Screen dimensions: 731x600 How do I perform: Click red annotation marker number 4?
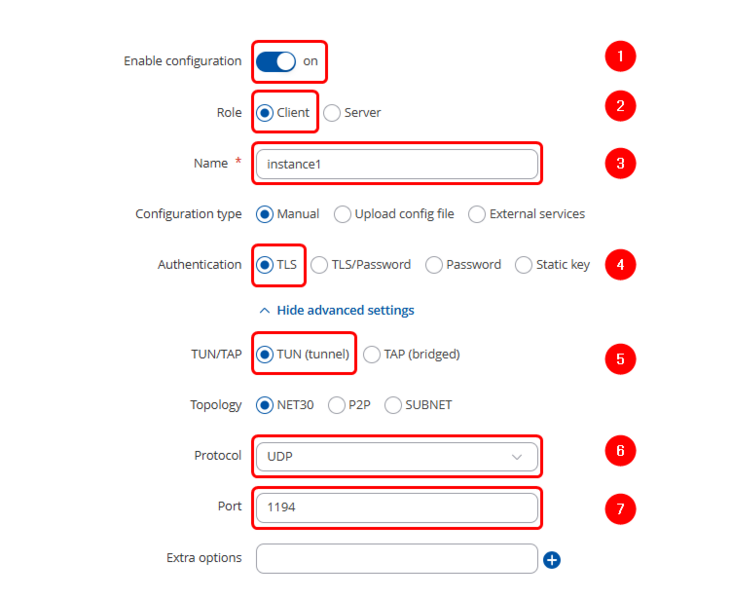(x=620, y=265)
